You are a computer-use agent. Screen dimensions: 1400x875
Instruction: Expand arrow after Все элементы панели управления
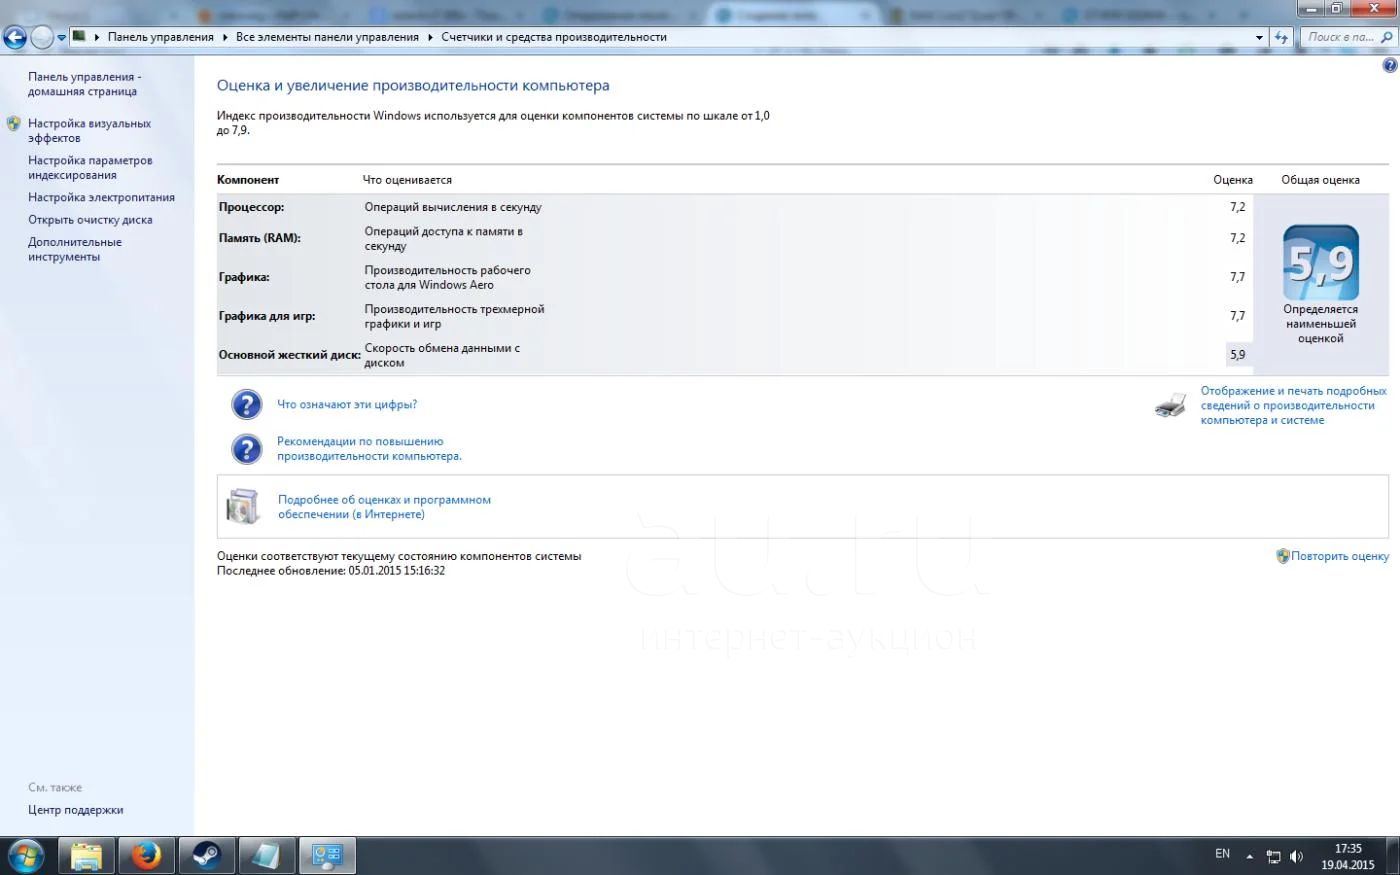pos(430,37)
